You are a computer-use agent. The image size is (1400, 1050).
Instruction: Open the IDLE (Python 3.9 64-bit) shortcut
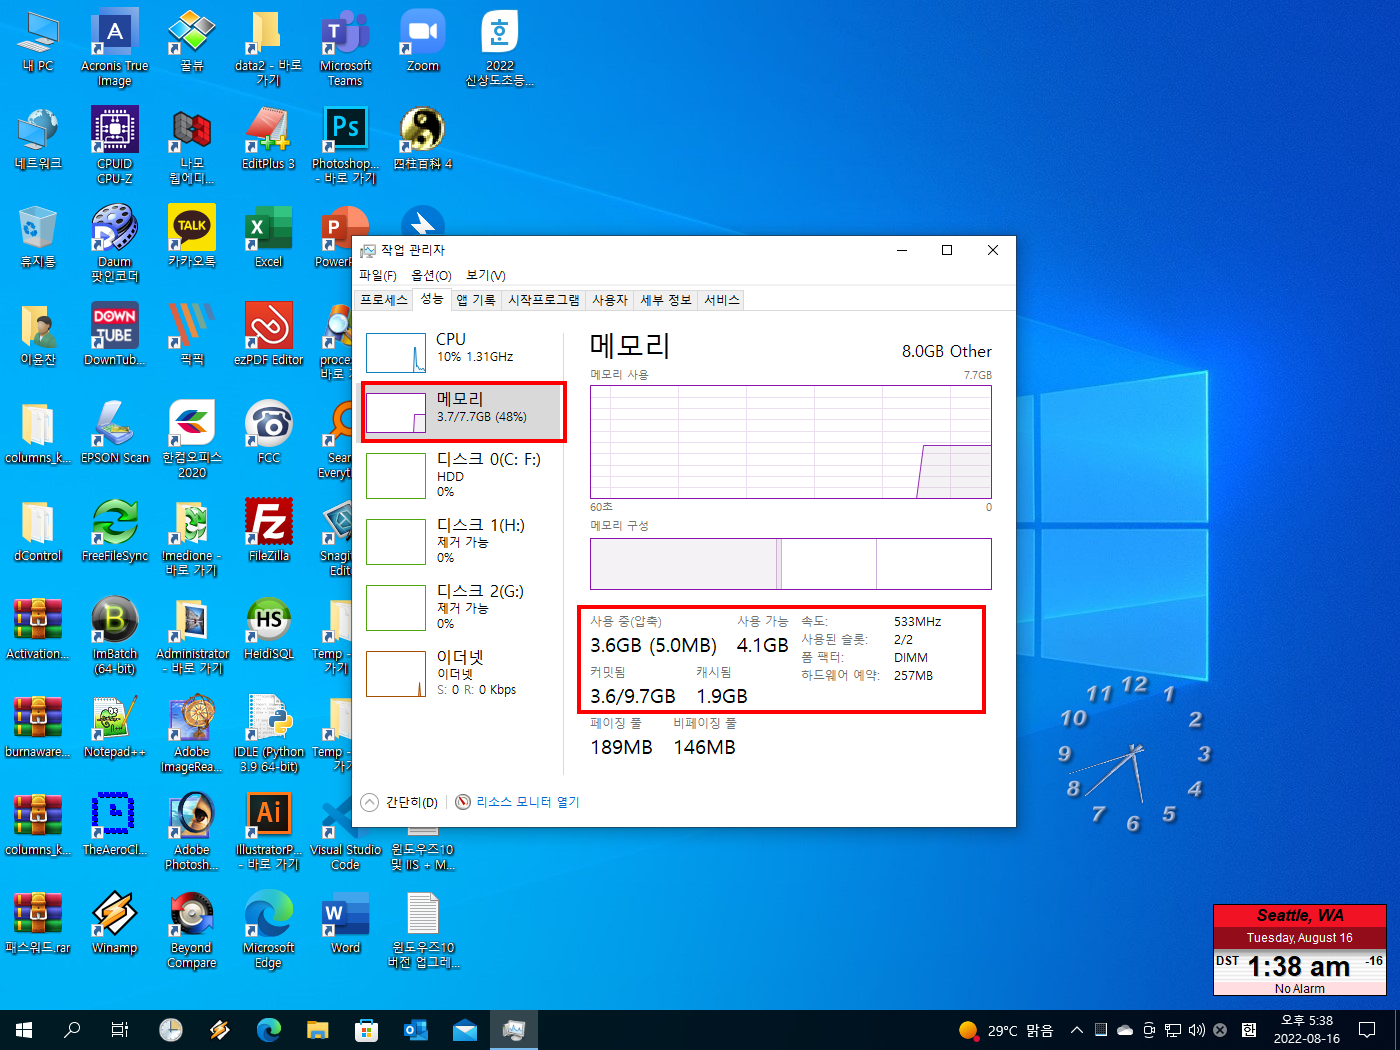268,734
